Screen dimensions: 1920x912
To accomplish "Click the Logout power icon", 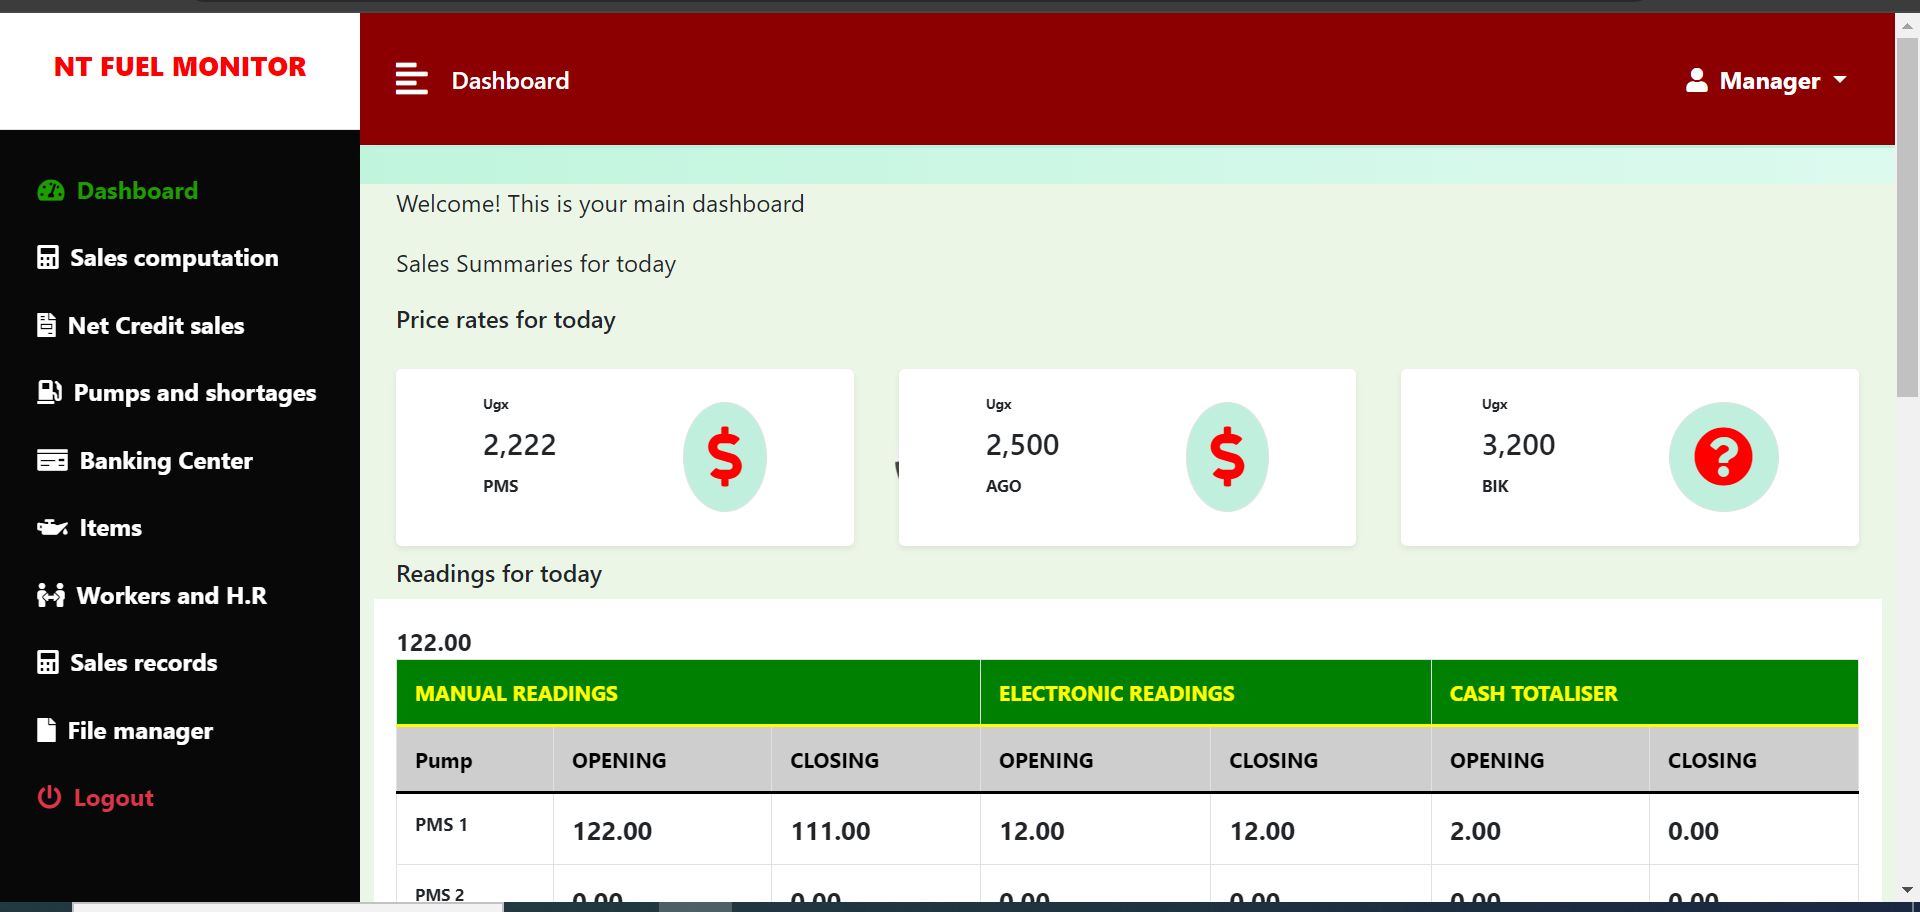I will coord(49,797).
